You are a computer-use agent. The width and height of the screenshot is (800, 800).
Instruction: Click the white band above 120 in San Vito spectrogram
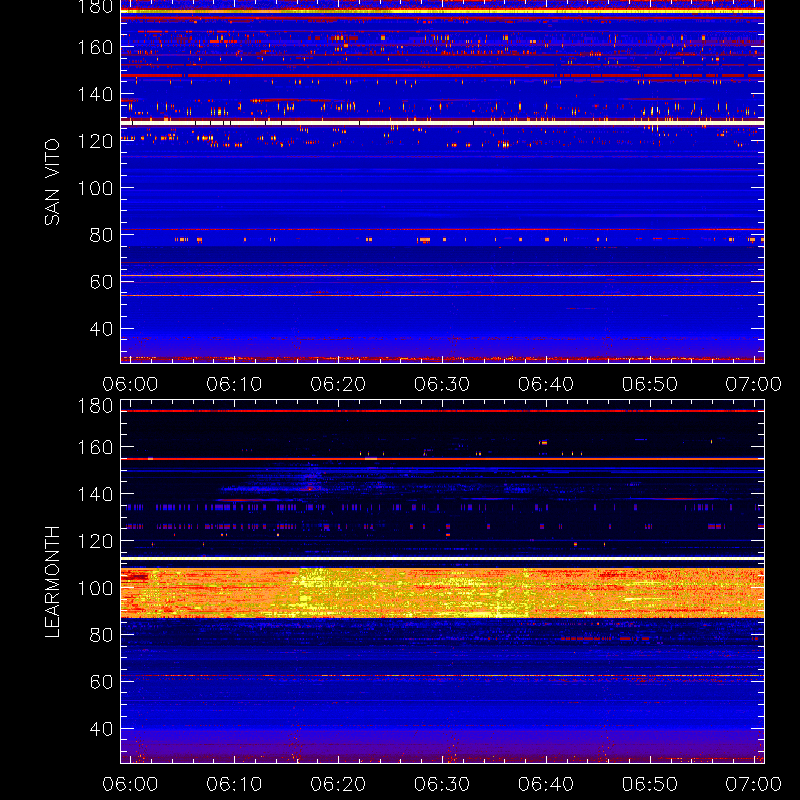(442, 123)
